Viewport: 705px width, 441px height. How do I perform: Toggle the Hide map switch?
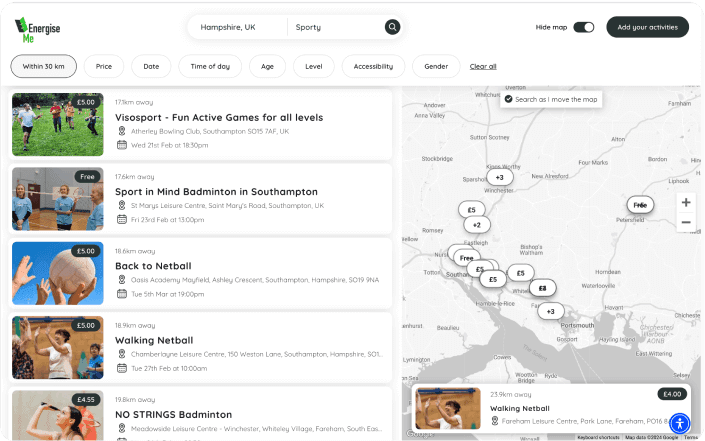tap(584, 27)
